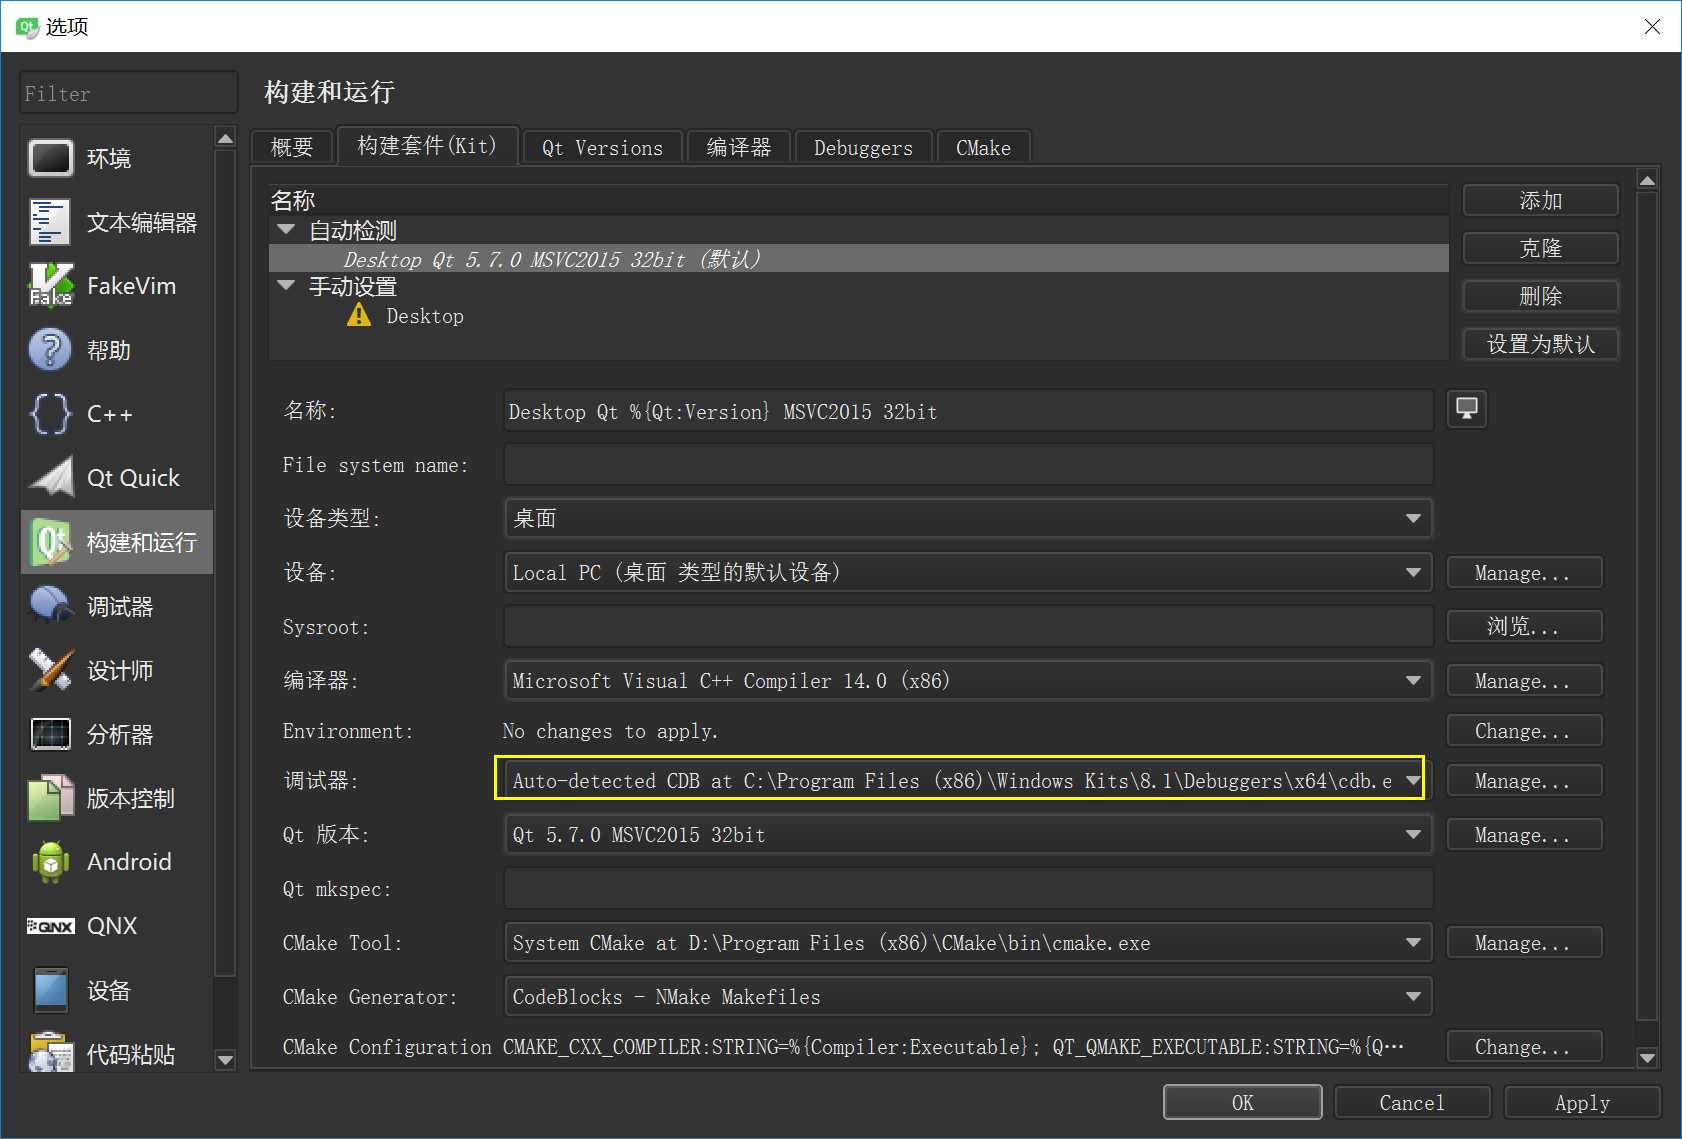The height and width of the screenshot is (1139, 1682).
Task: Open the 调试器 CDB debugger dropdown
Action: coord(968,780)
